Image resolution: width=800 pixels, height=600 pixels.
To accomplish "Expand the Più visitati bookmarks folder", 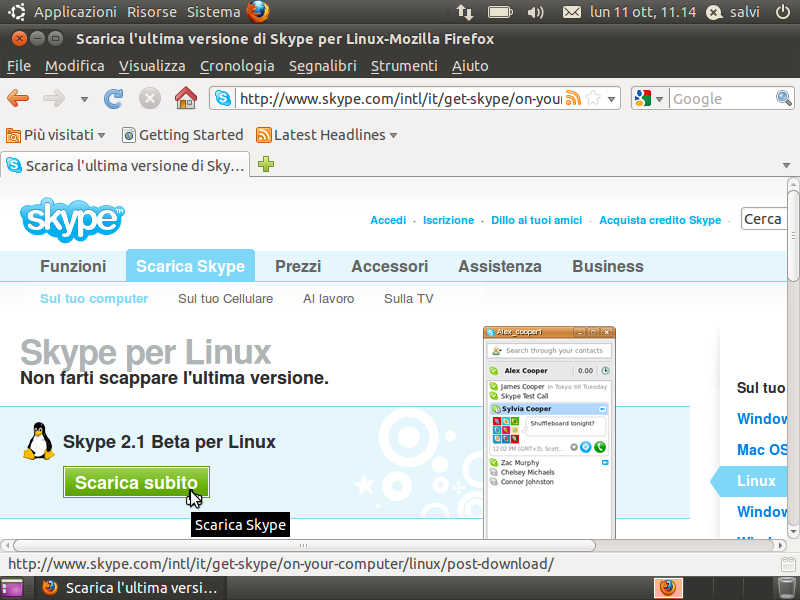I will [x=56, y=135].
